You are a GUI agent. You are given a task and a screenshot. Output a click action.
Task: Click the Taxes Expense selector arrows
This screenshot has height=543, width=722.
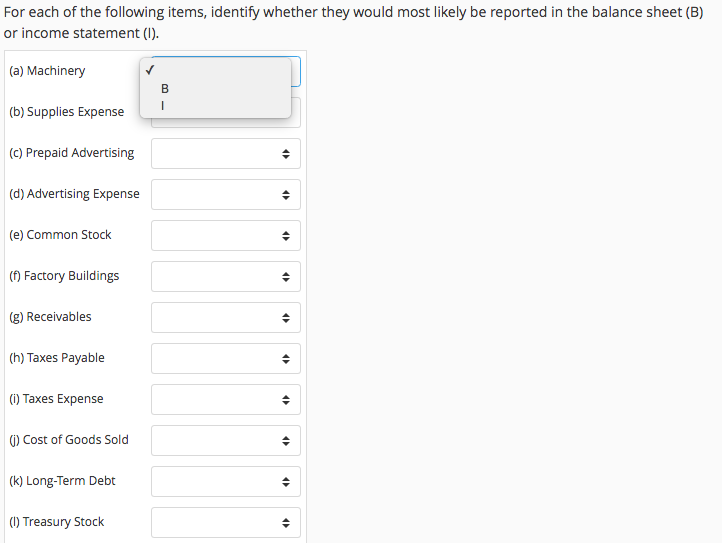click(x=285, y=400)
